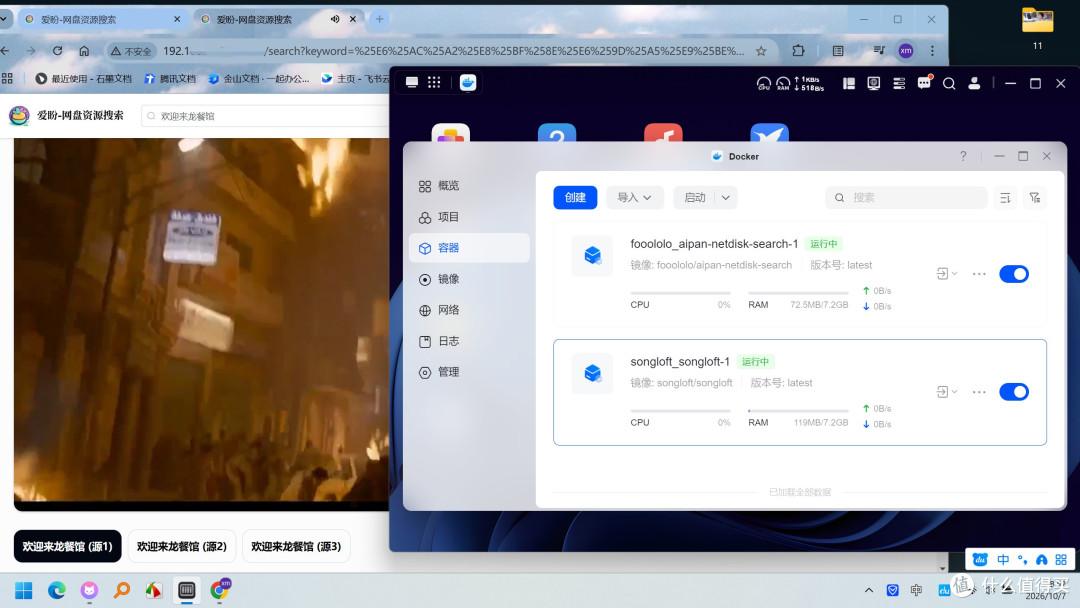Open the NAS user account icon

pyautogui.click(x=974, y=83)
